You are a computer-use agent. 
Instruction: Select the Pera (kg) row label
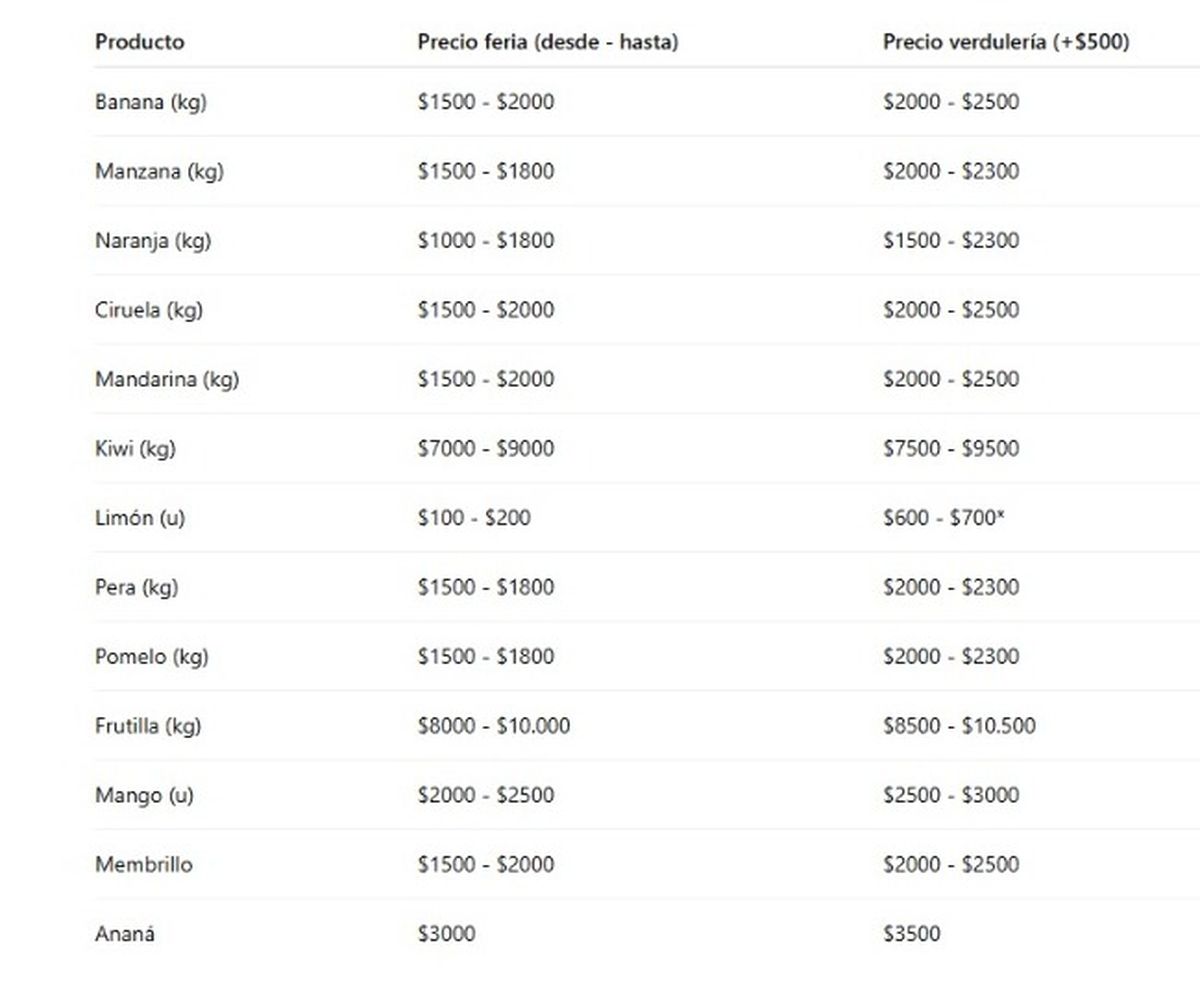click(136, 587)
